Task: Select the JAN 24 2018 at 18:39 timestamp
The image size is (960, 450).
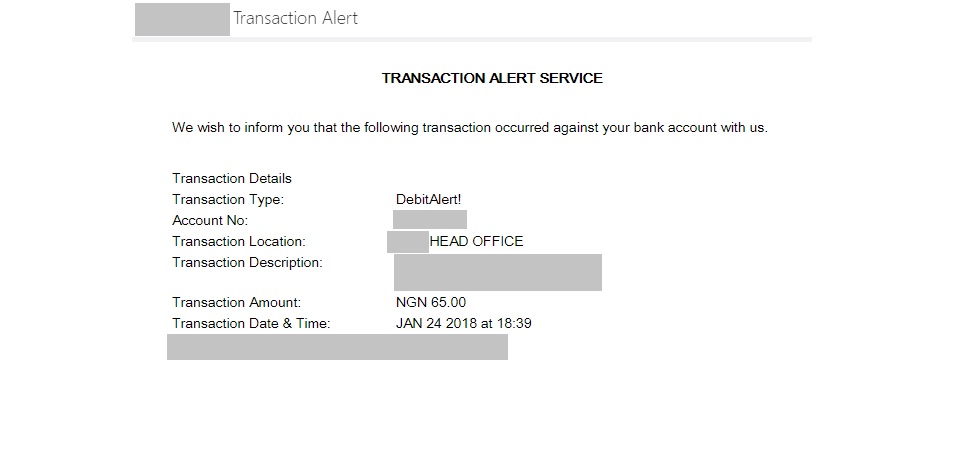Action: tap(463, 323)
